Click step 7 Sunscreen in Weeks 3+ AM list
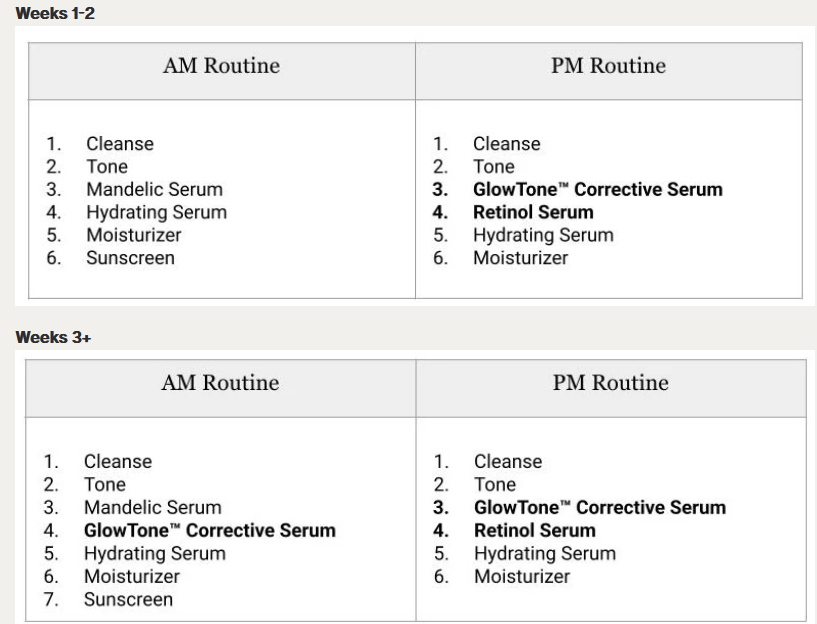Image resolution: width=817 pixels, height=624 pixels. (128, 600)
